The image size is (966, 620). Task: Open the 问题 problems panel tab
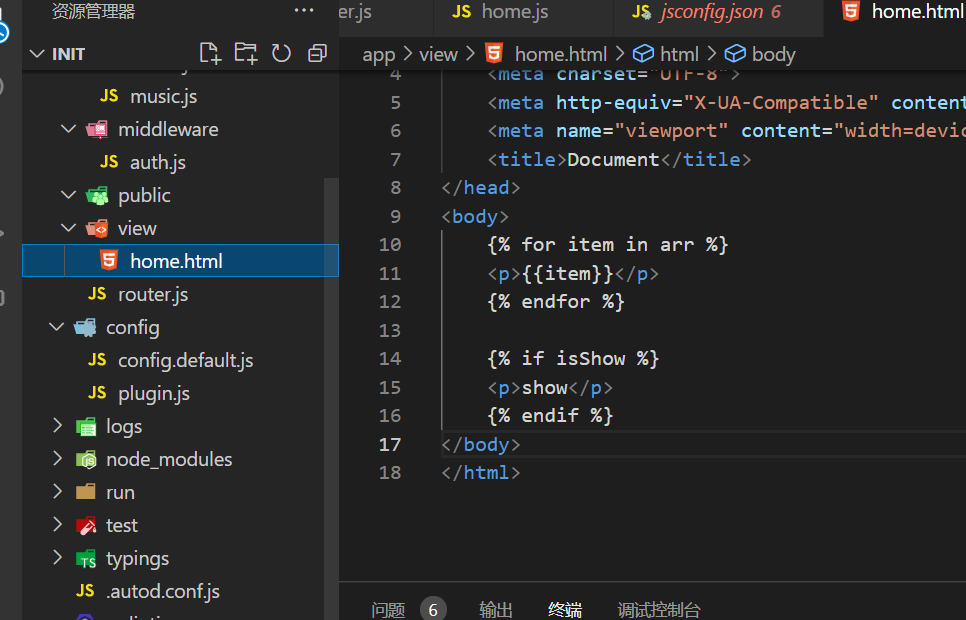click(x=389, y=610)
